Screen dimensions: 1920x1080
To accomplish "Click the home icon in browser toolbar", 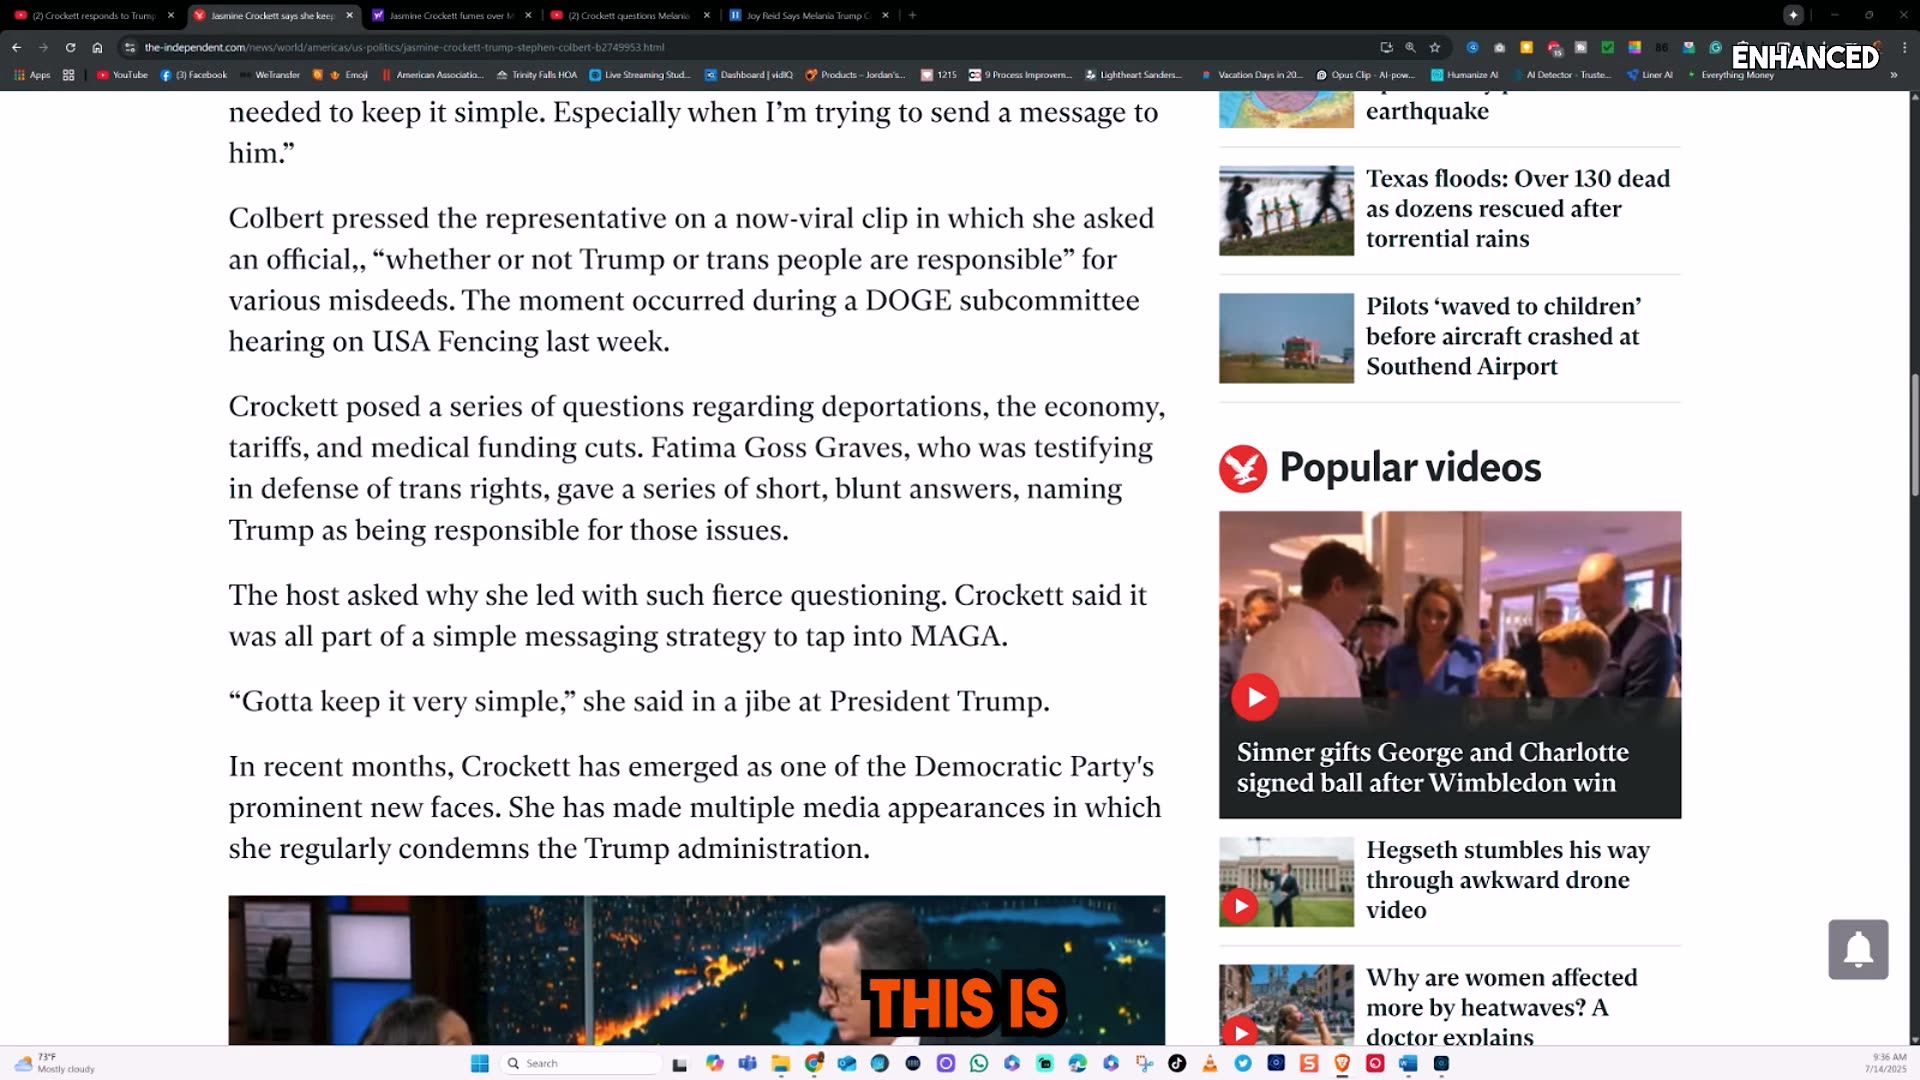I will [97, 47].
